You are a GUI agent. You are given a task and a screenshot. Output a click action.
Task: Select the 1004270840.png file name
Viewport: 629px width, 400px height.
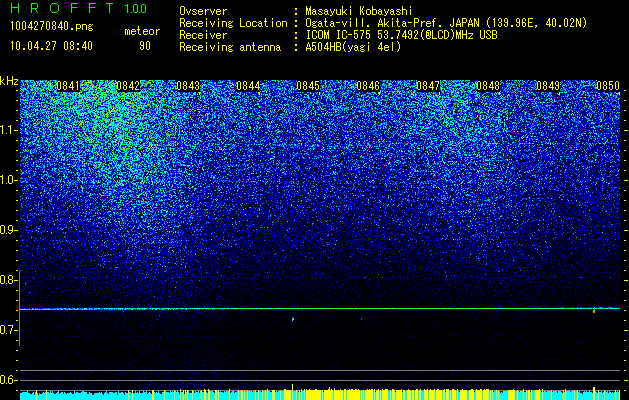coord(52,26)
